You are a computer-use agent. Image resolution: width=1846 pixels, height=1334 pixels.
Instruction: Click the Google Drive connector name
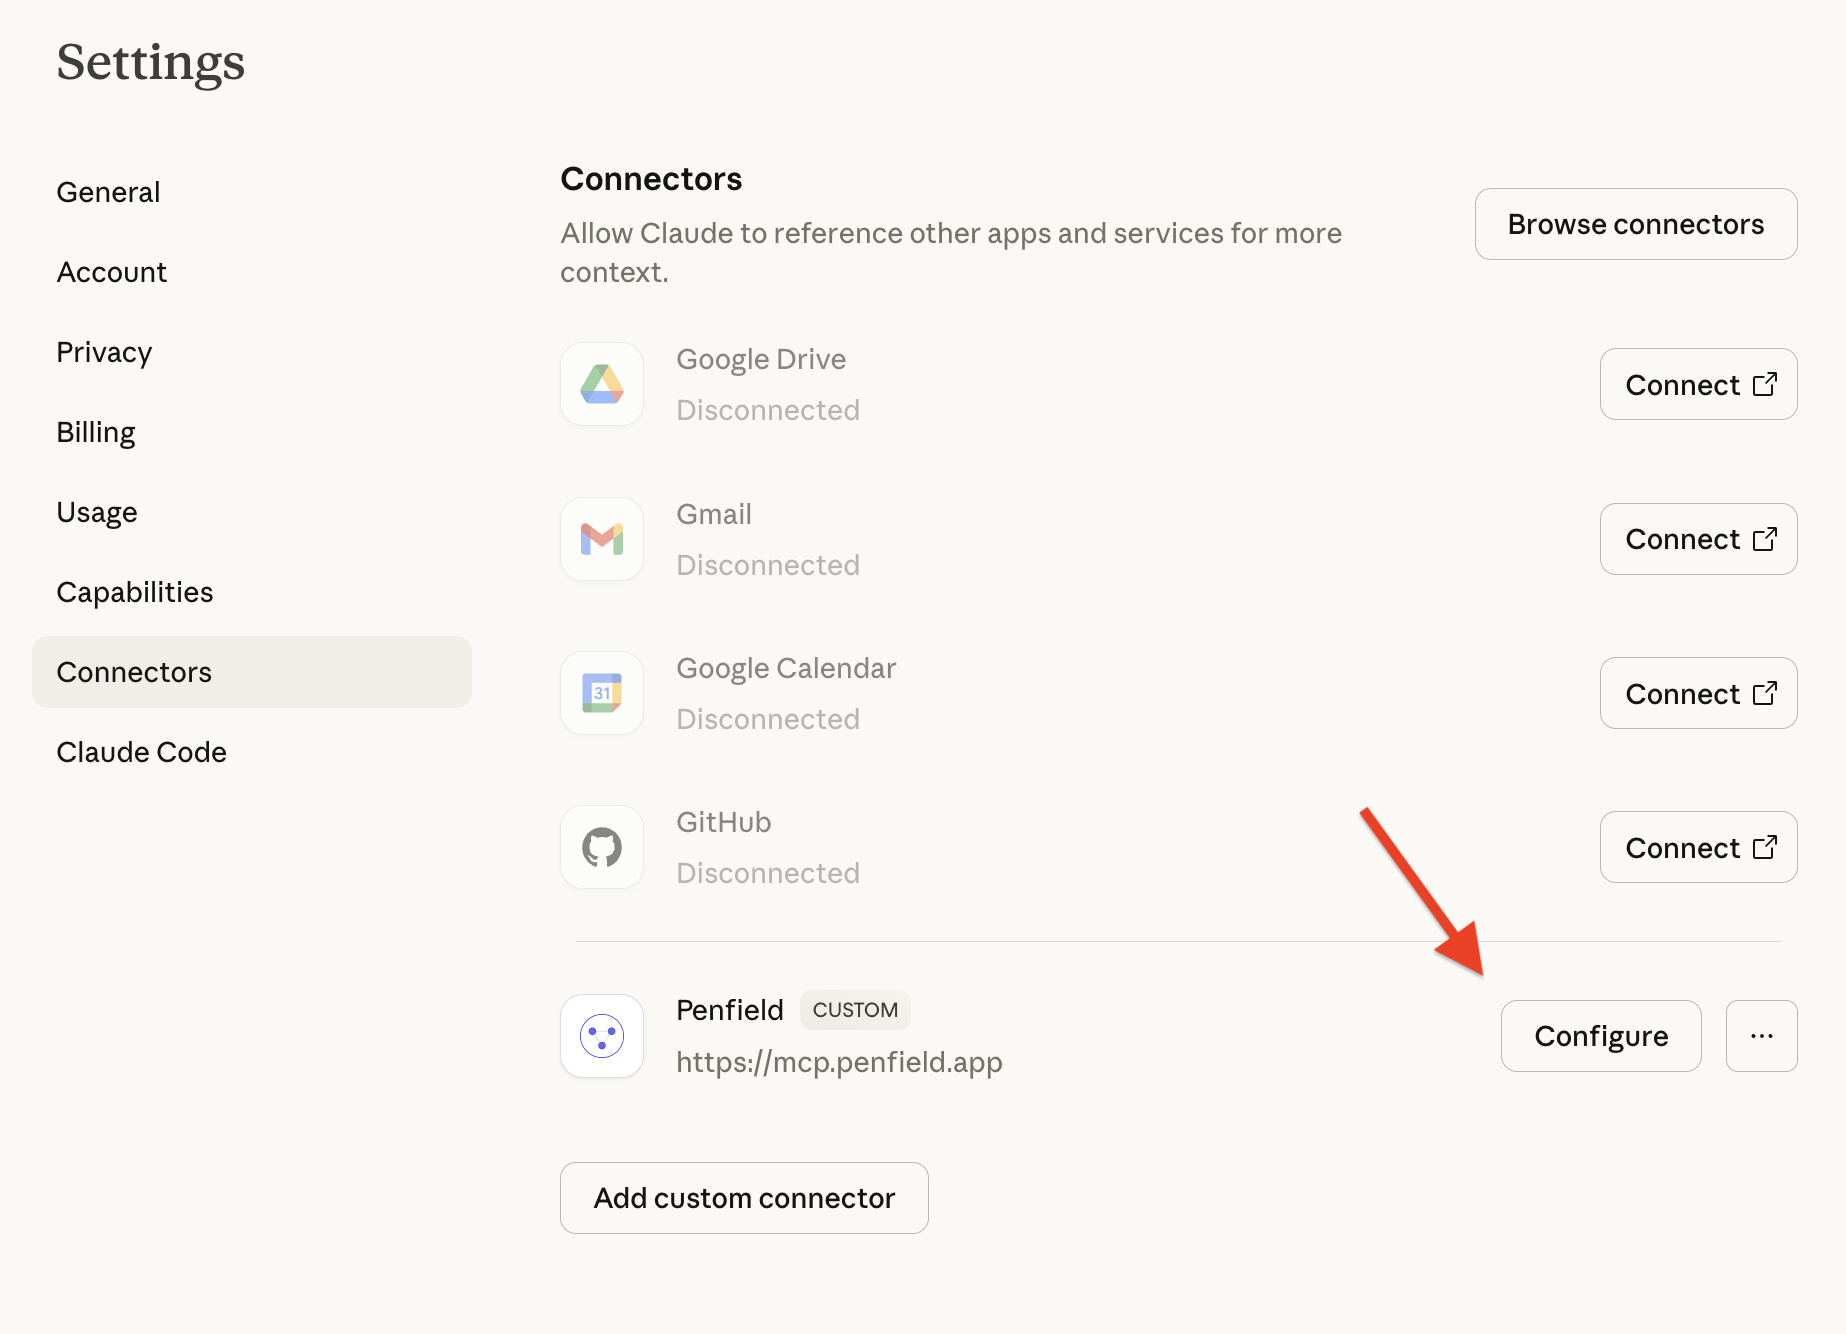click(x=761, y=359)
